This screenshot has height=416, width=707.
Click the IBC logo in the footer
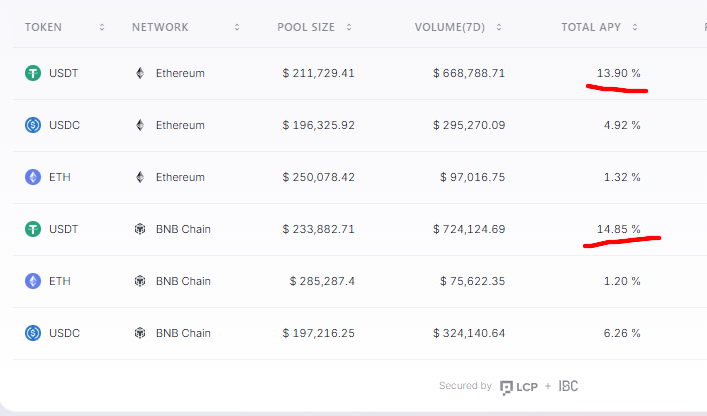click(x=568, y=386)
